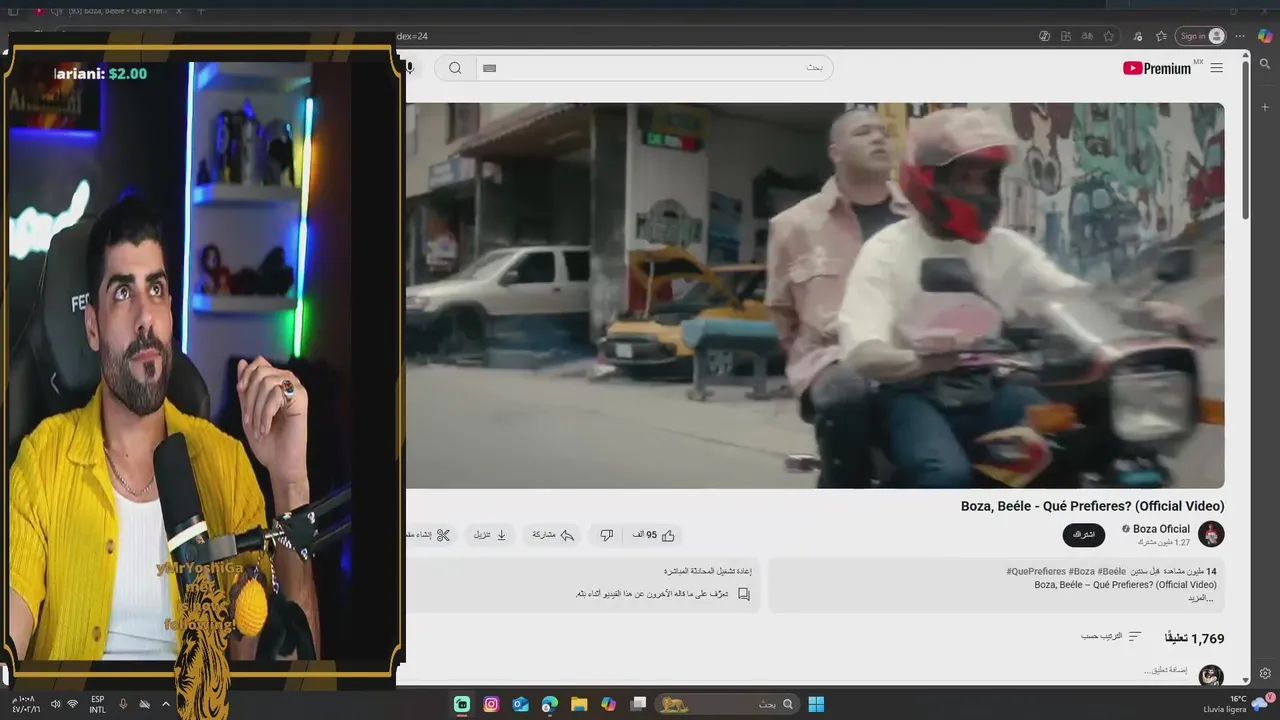This screenshot has height=720, width=1280.
Task: Open Microsoft Copilot from the taskbar
Action: pos(608,704)
